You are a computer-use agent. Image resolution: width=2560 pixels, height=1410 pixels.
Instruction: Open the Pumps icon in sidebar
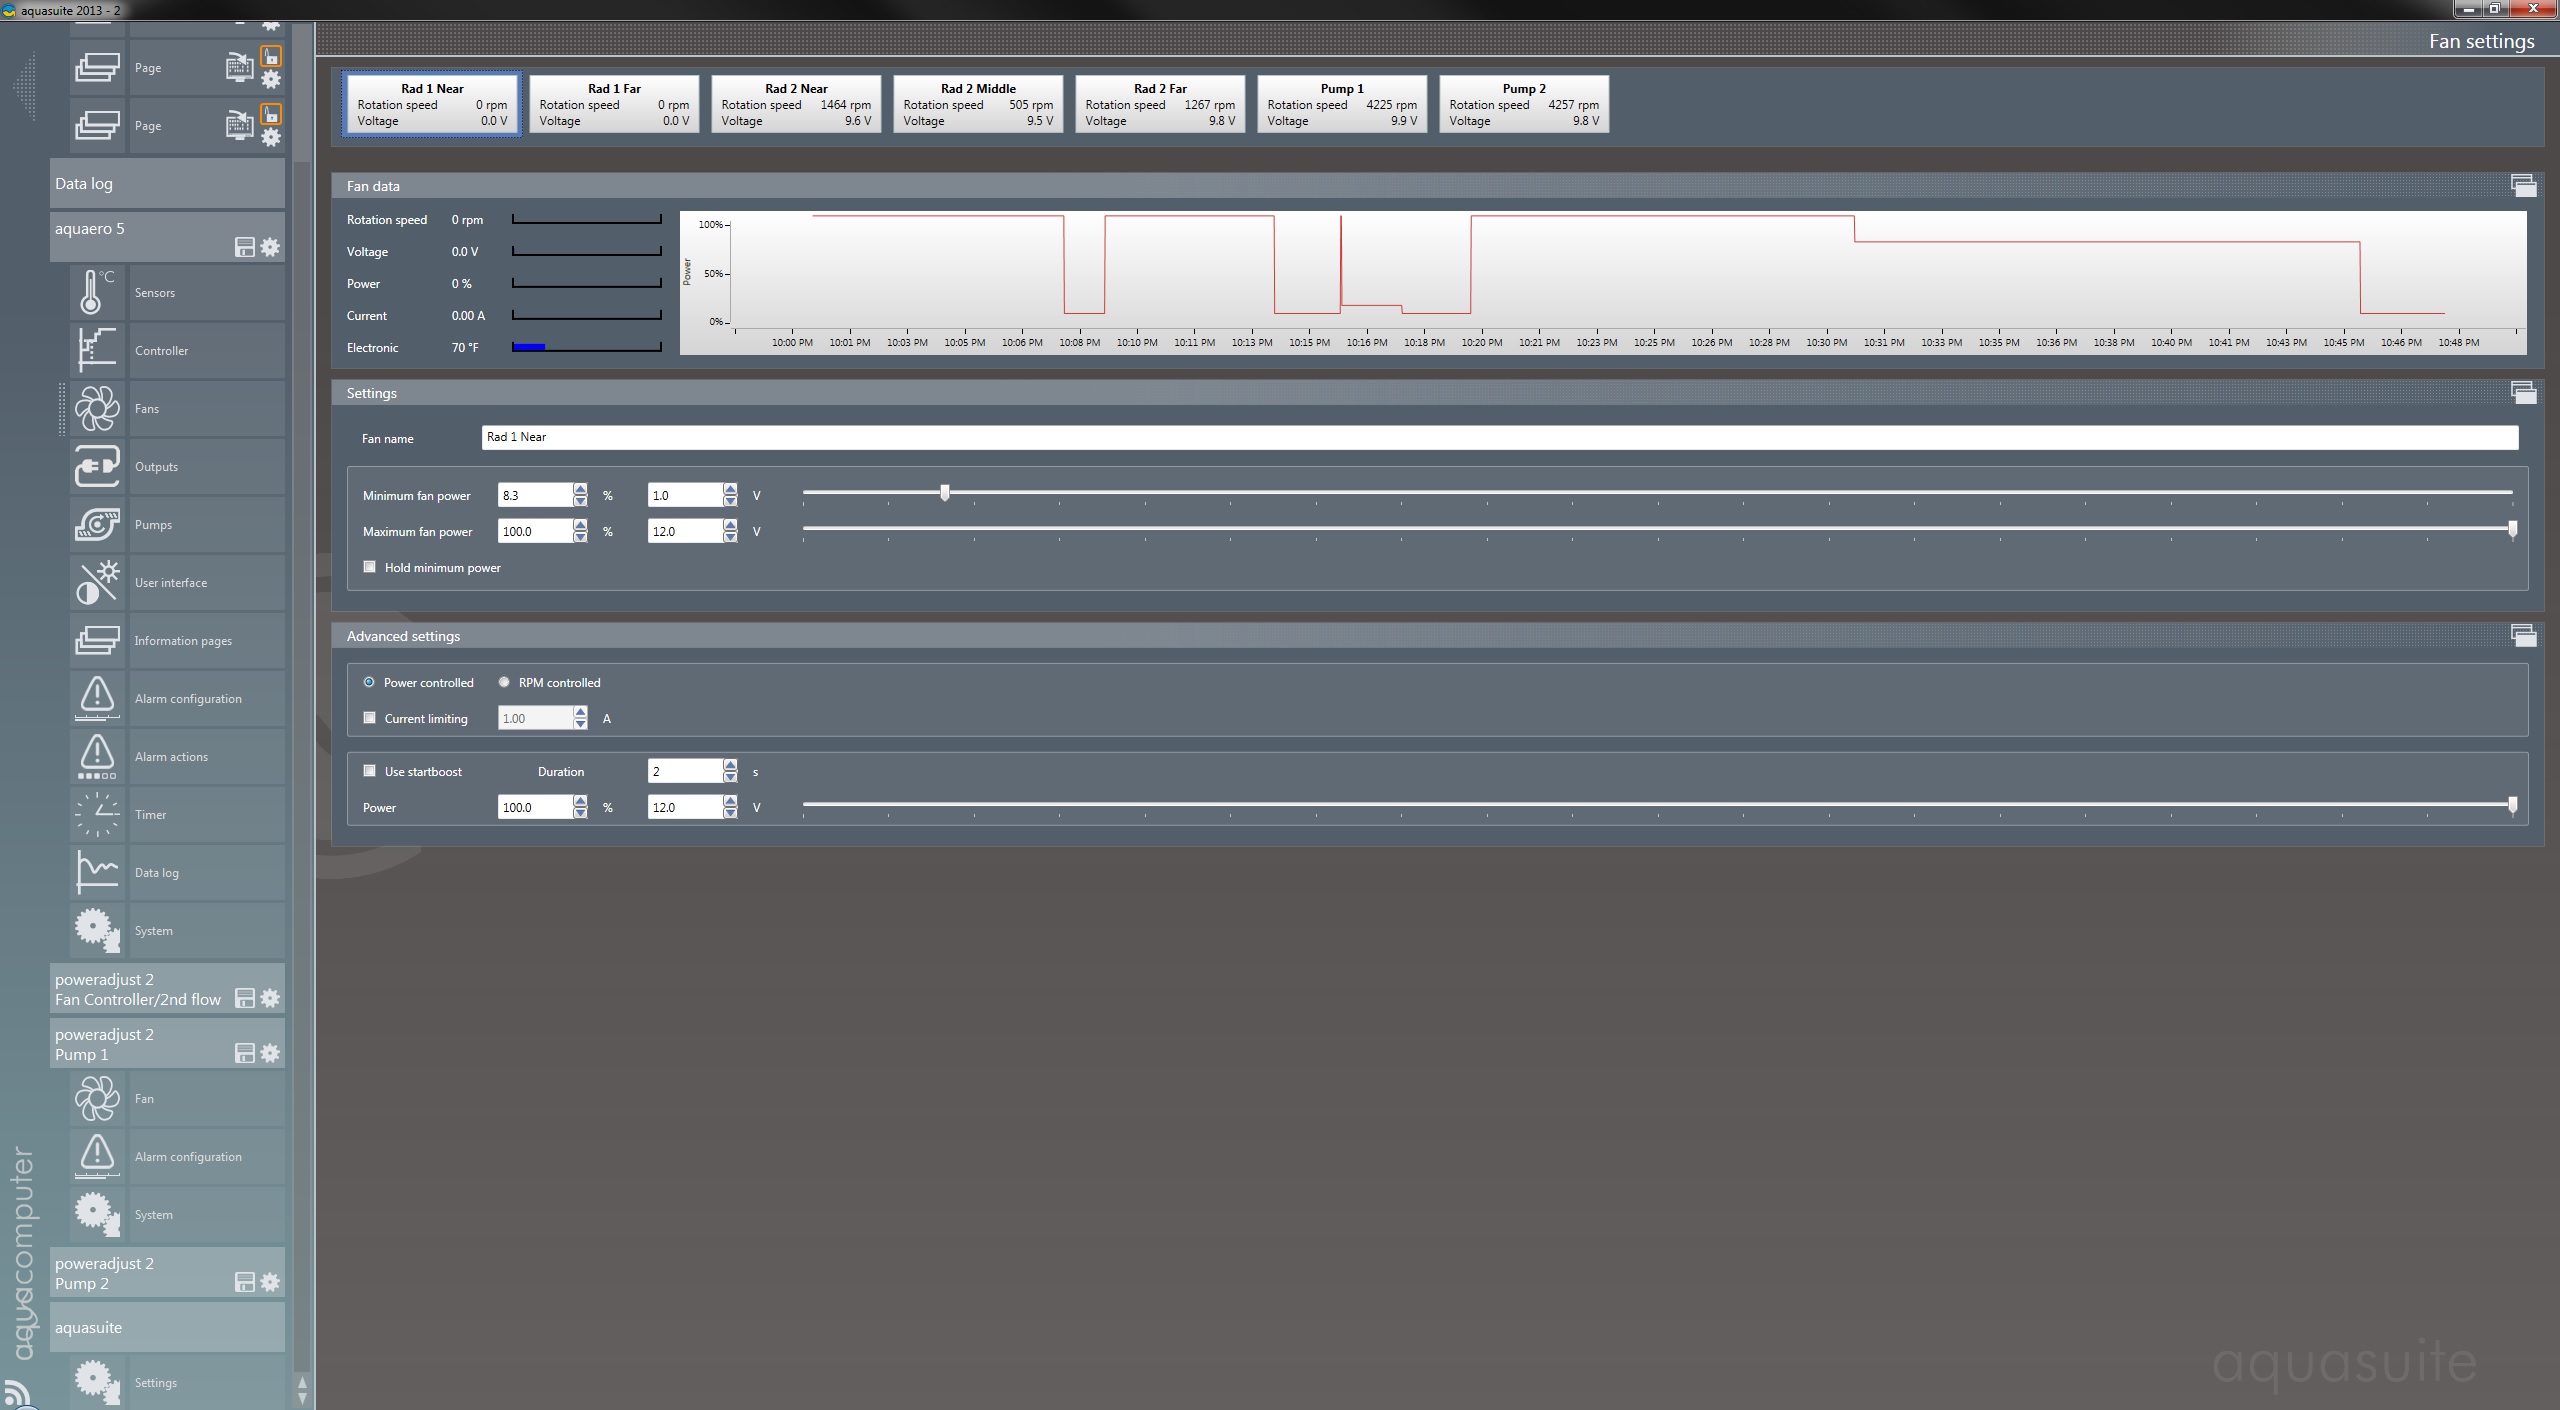[x=97, y=524]
